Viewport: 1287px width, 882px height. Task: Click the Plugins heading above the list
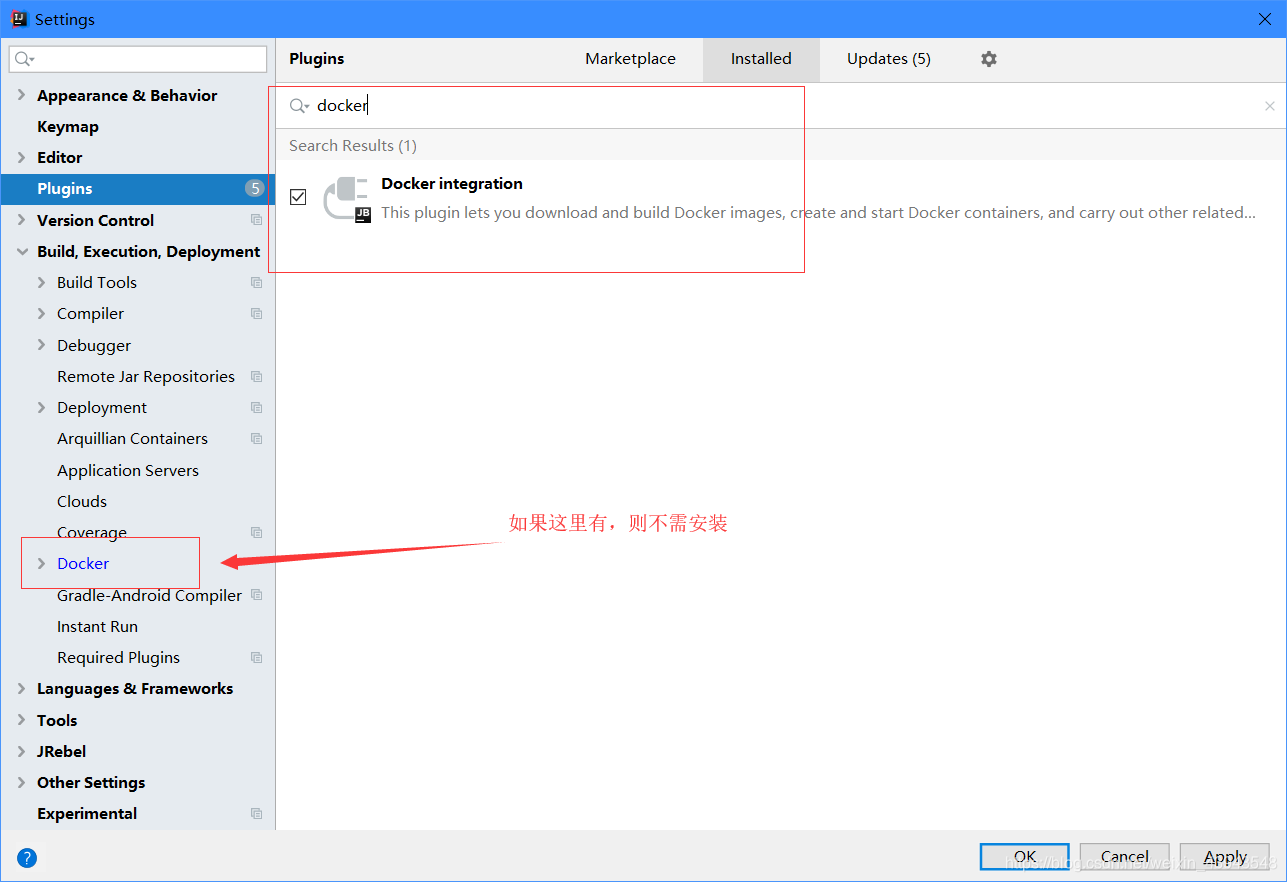click(316, 59)
